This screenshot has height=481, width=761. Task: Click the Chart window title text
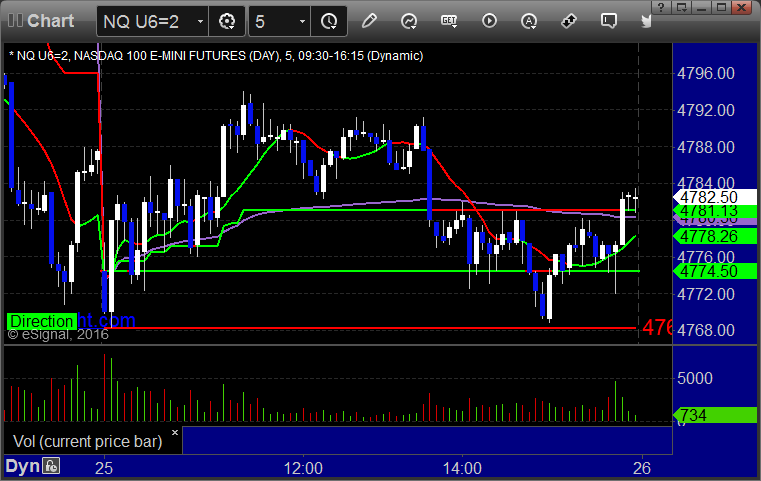[x=50, y=21]
